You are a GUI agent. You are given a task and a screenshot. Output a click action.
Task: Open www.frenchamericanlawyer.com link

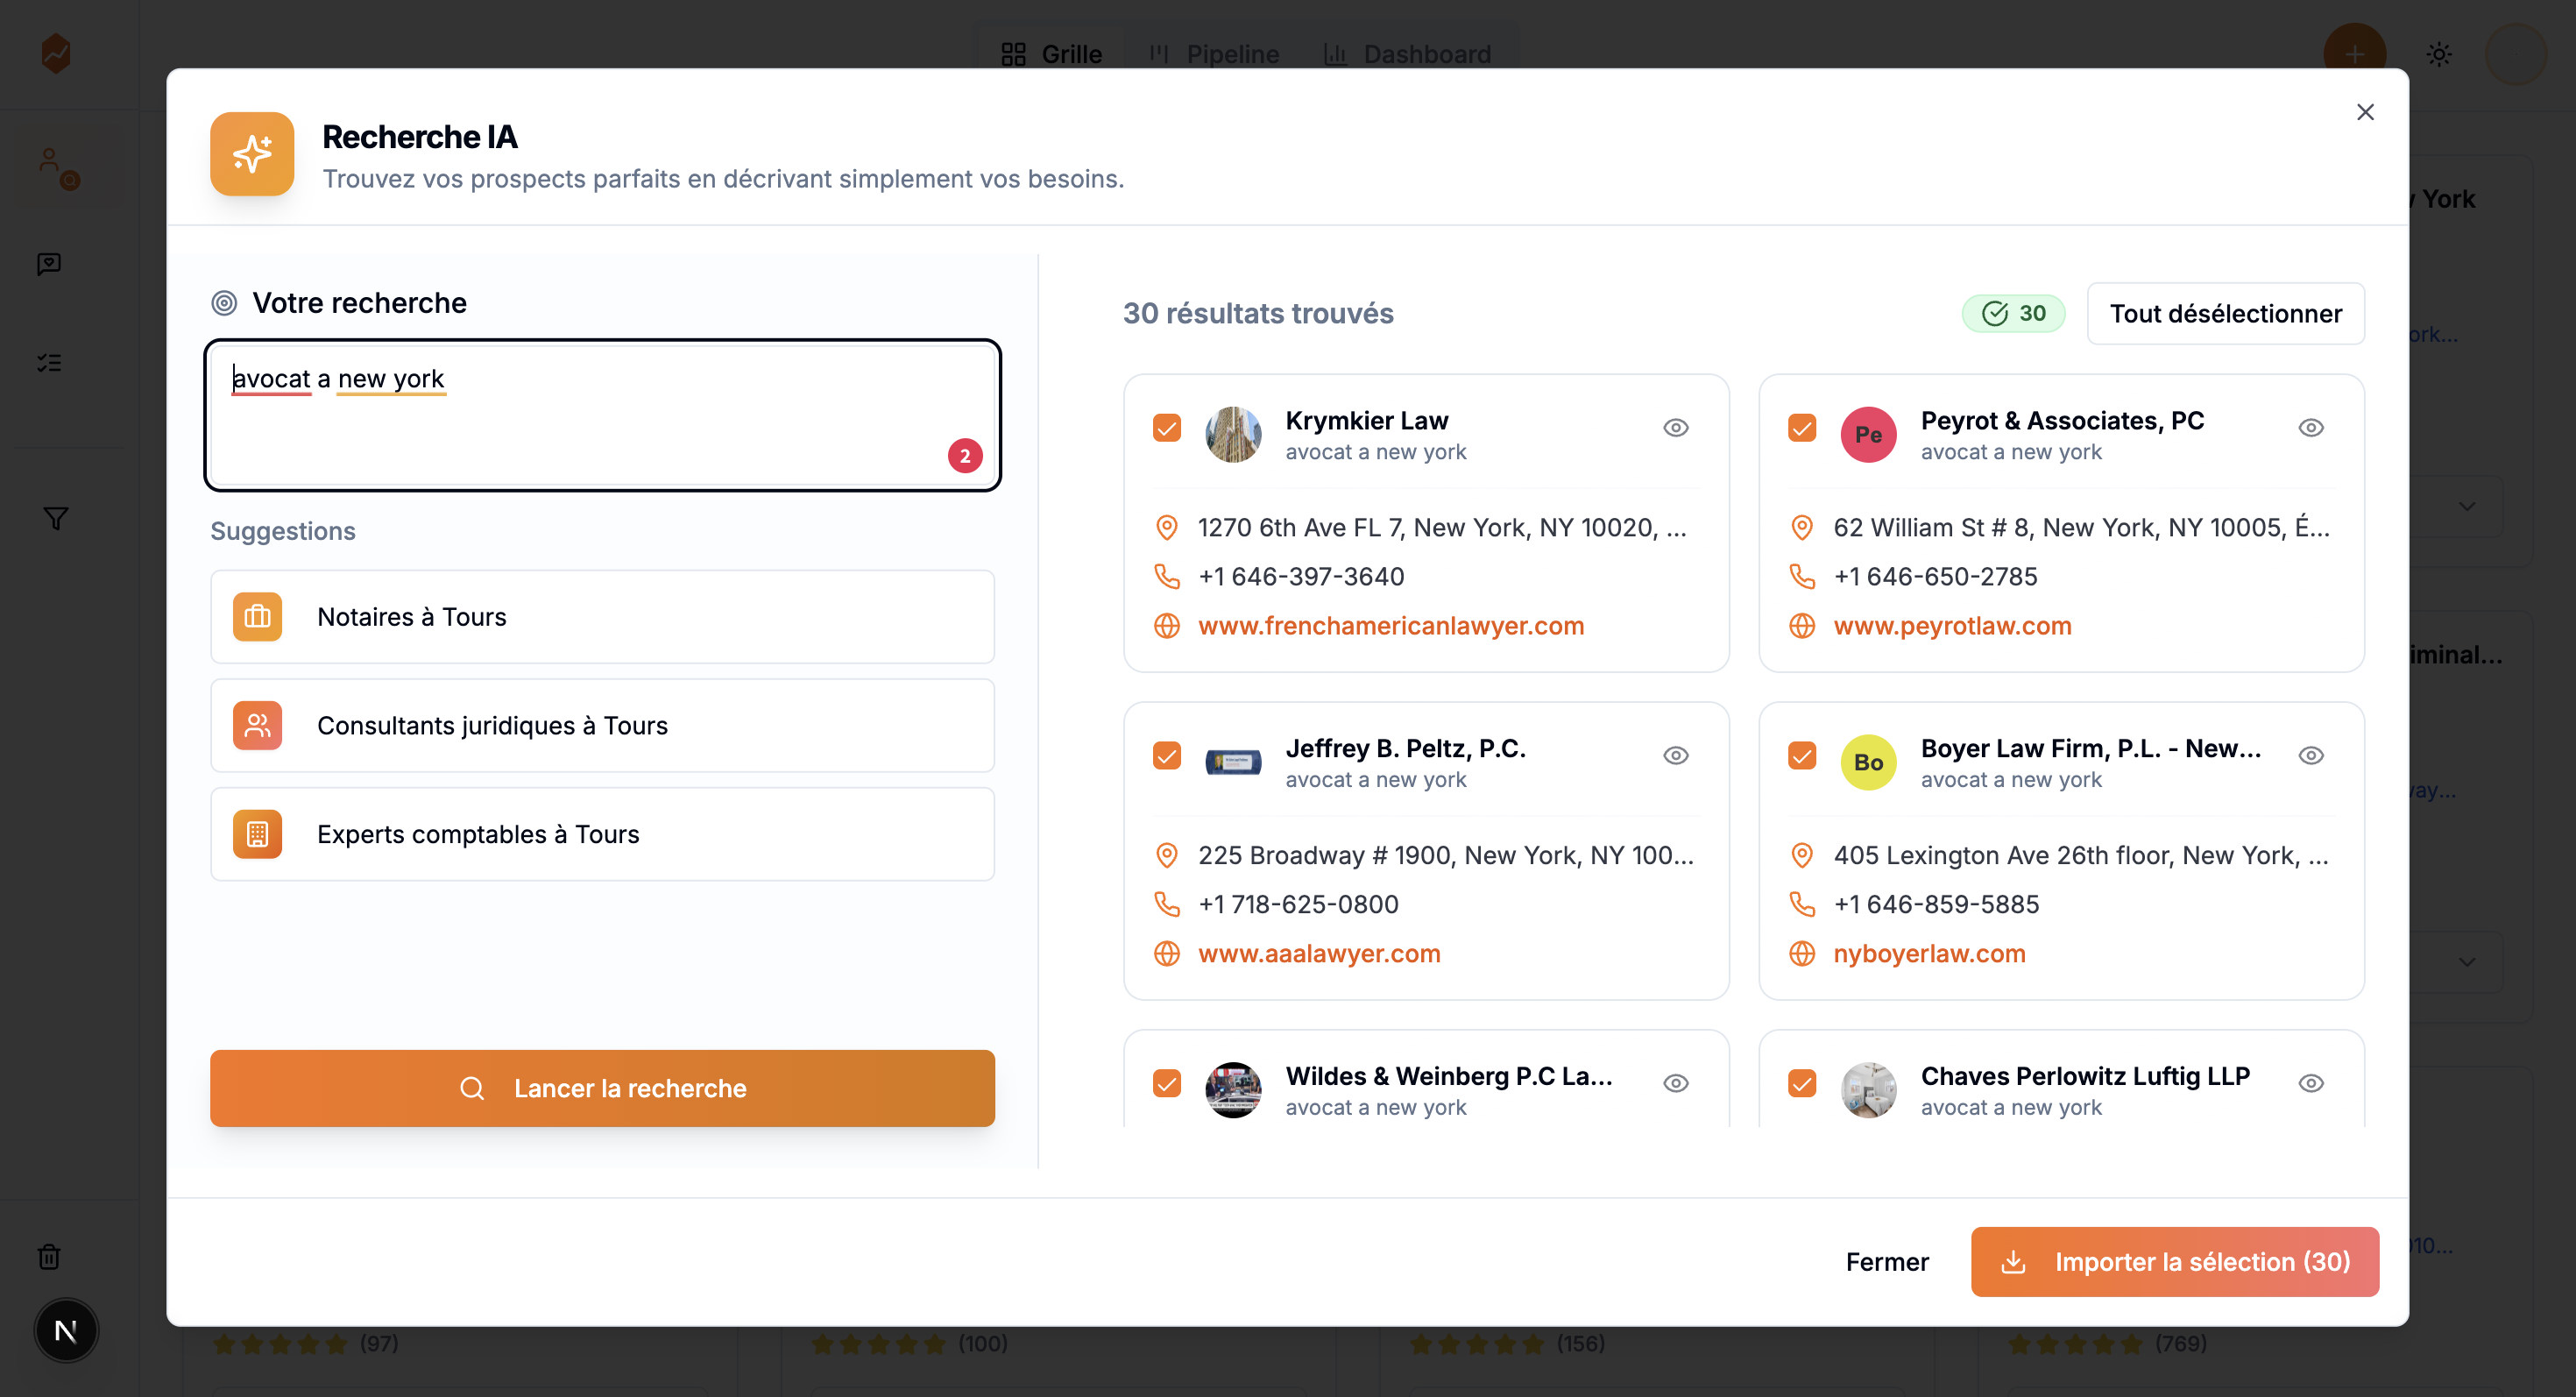click(x=1391, y=626)
